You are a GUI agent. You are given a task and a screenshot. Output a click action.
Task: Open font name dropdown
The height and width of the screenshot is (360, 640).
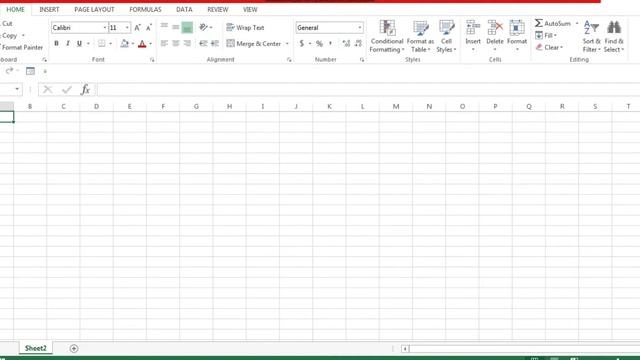click(x=104, y=27)
